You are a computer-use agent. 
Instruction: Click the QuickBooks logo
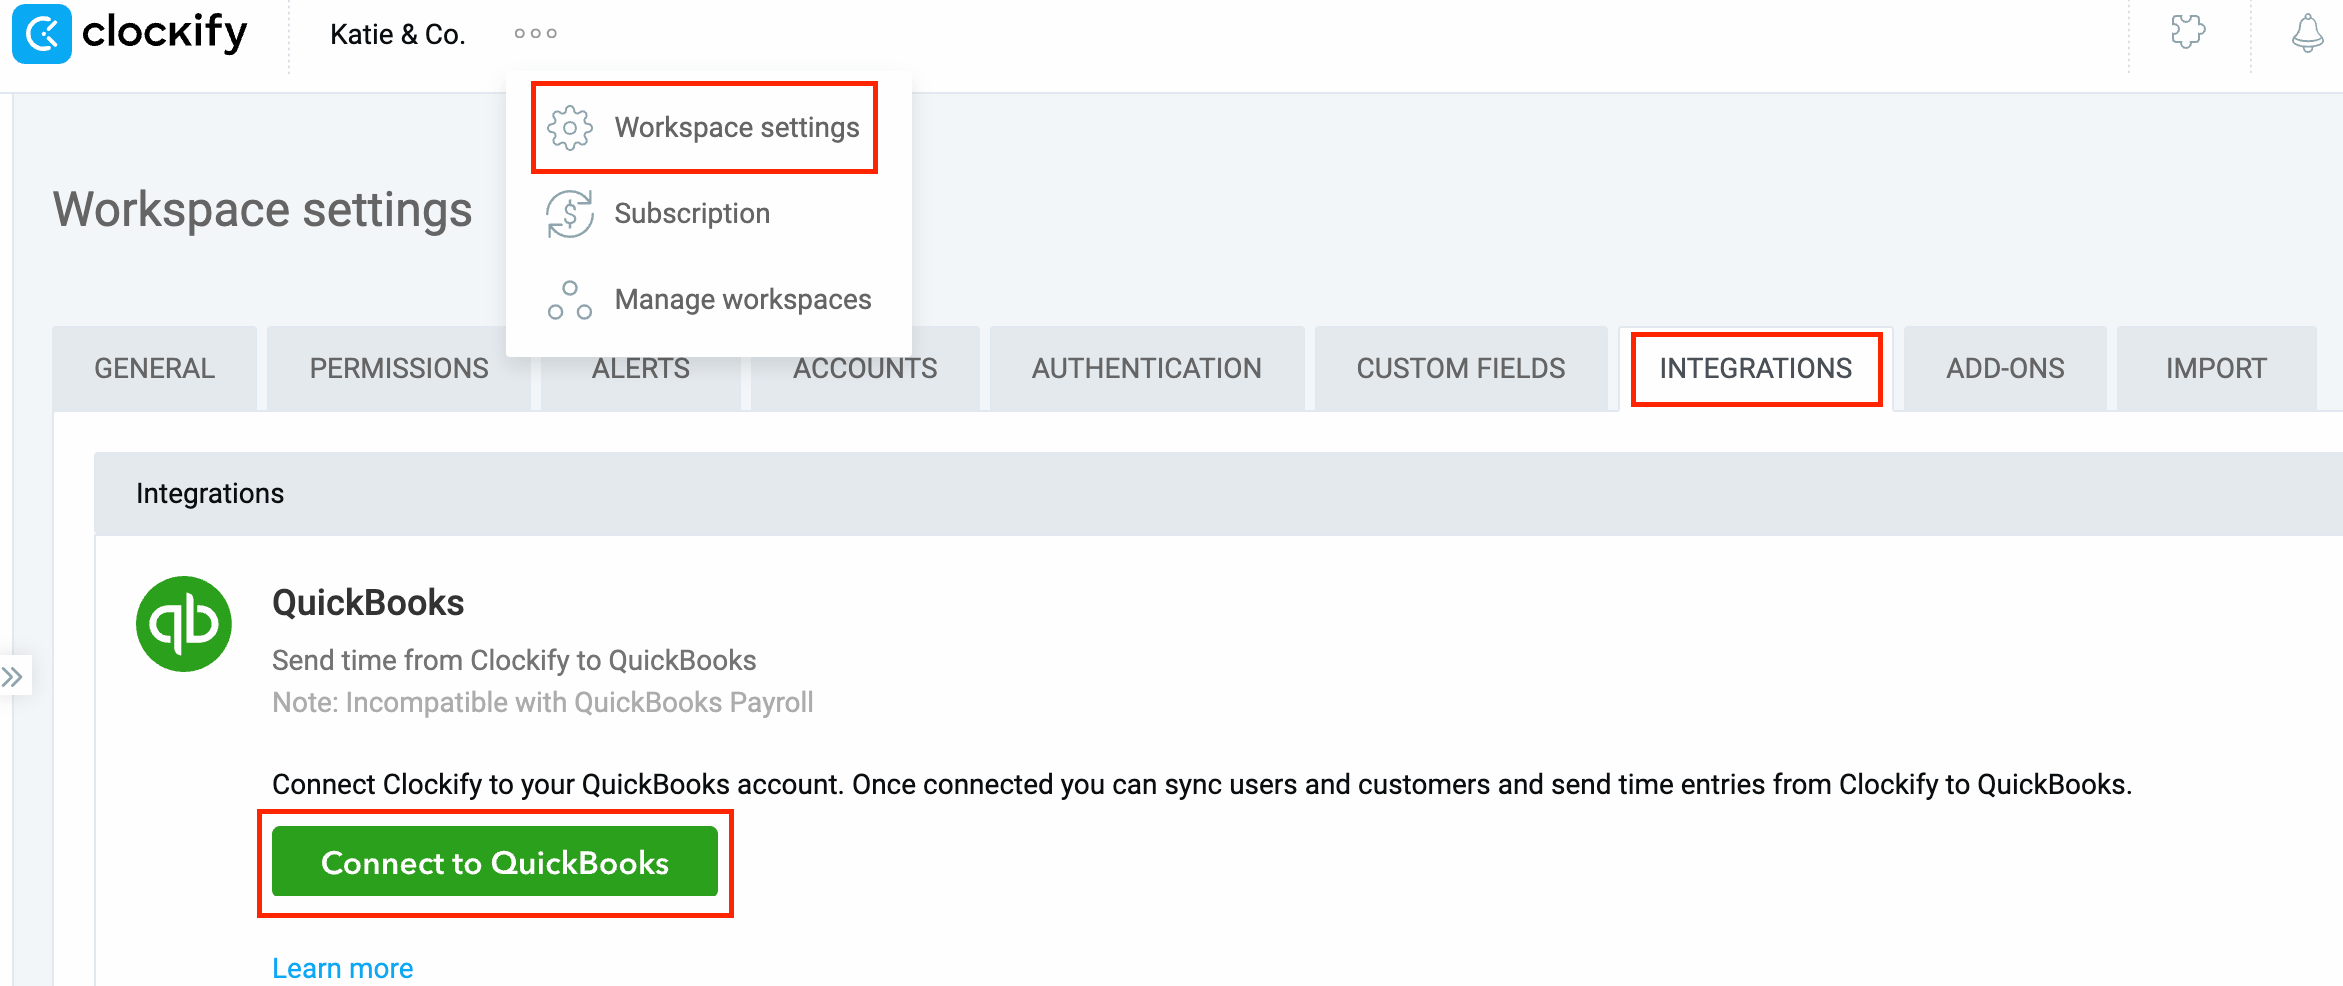184,623
